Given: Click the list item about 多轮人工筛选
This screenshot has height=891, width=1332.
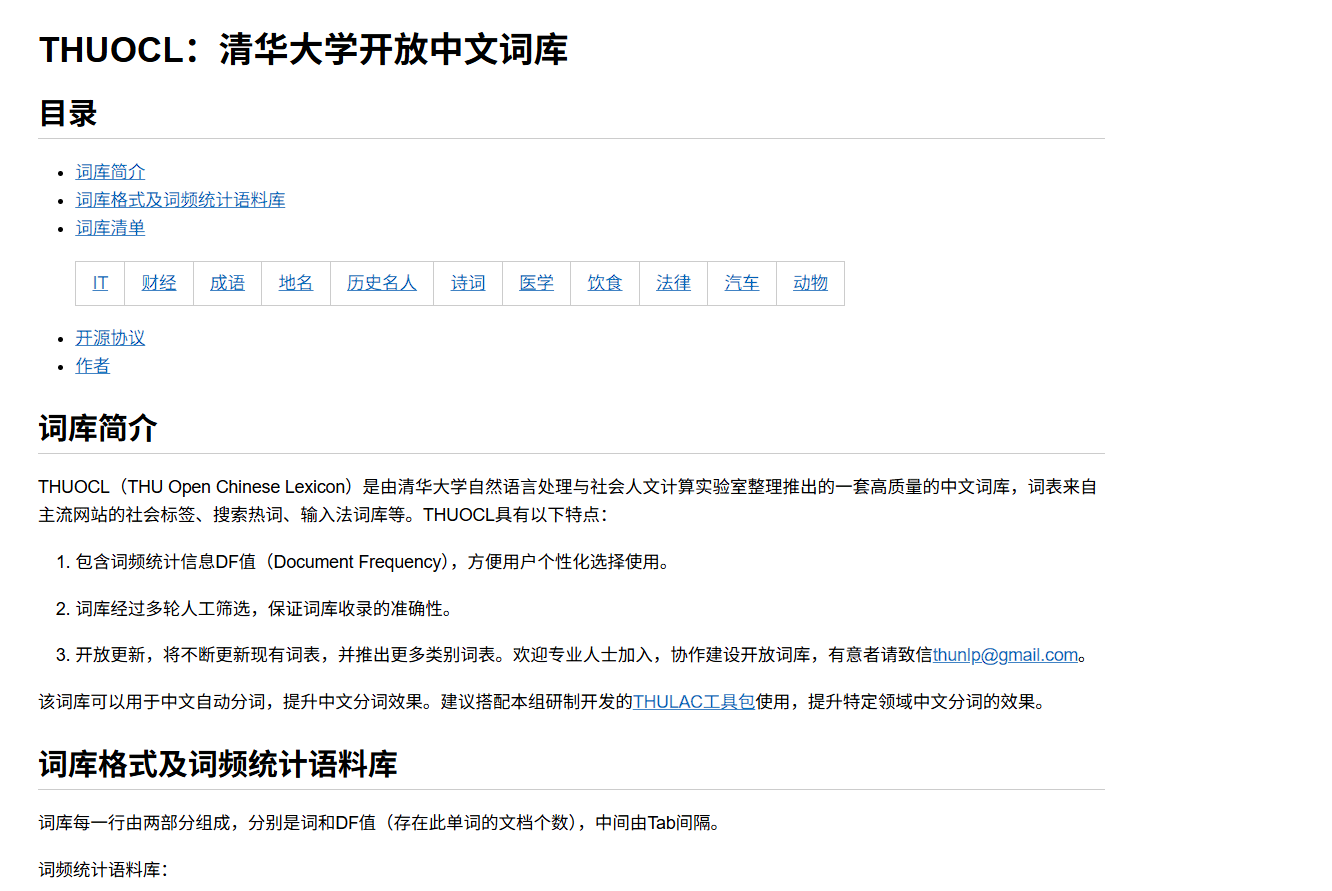Looking at the screenshot, I should tap(264, 609).
